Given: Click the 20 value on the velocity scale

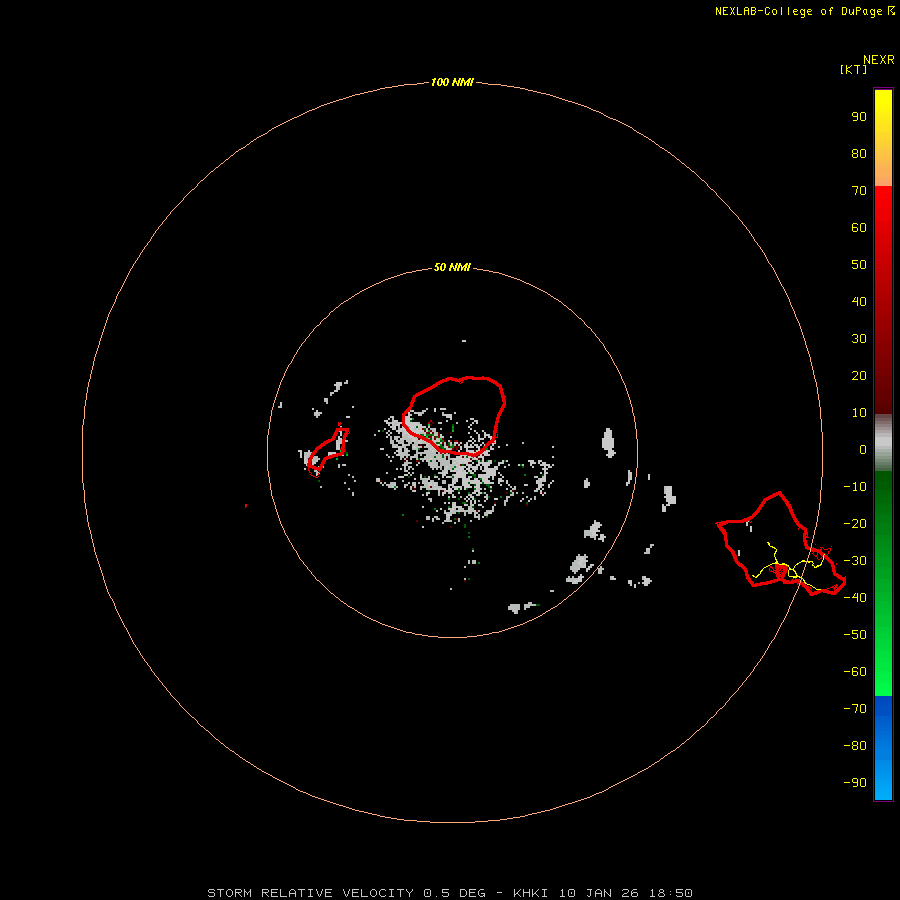Looking at the screenshot, I should point(859,375).
